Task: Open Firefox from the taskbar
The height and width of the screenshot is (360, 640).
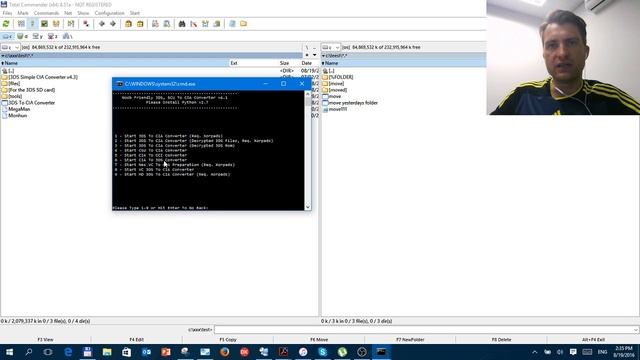Action: (x=224, y=352)
